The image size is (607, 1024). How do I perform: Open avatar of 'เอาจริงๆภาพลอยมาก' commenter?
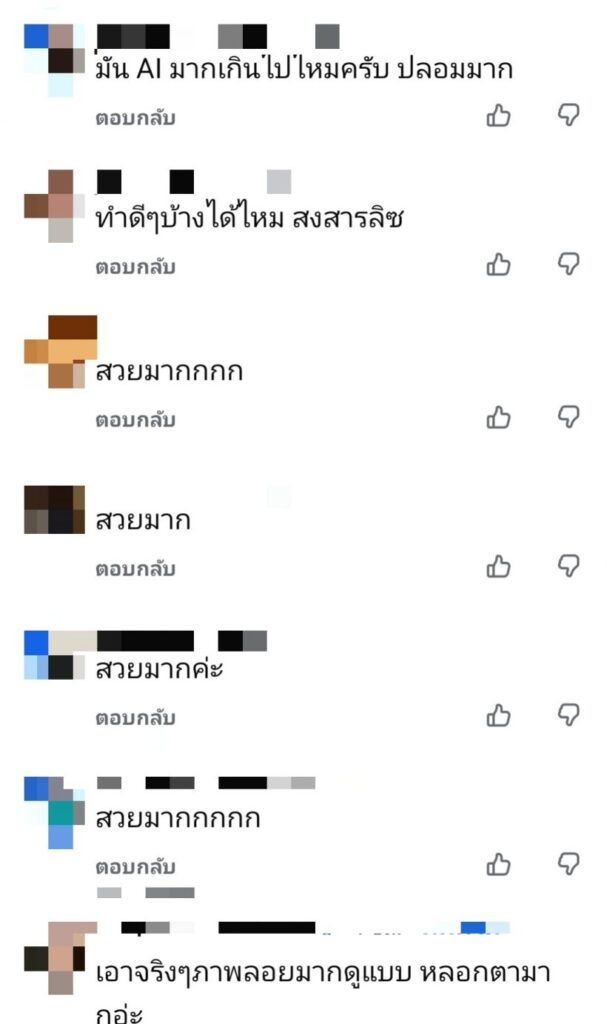tap(54, 957)
